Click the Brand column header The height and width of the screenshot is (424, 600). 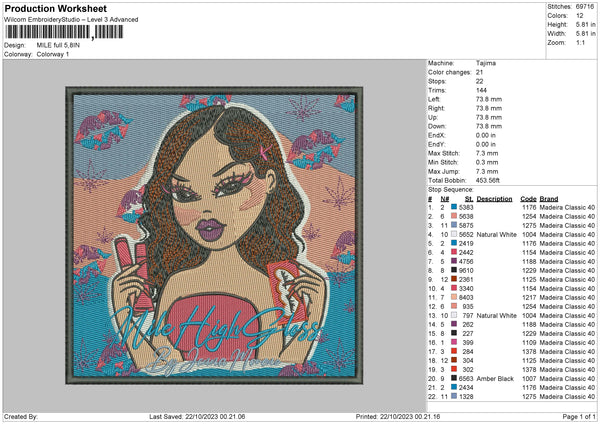(x=549, y=199)
